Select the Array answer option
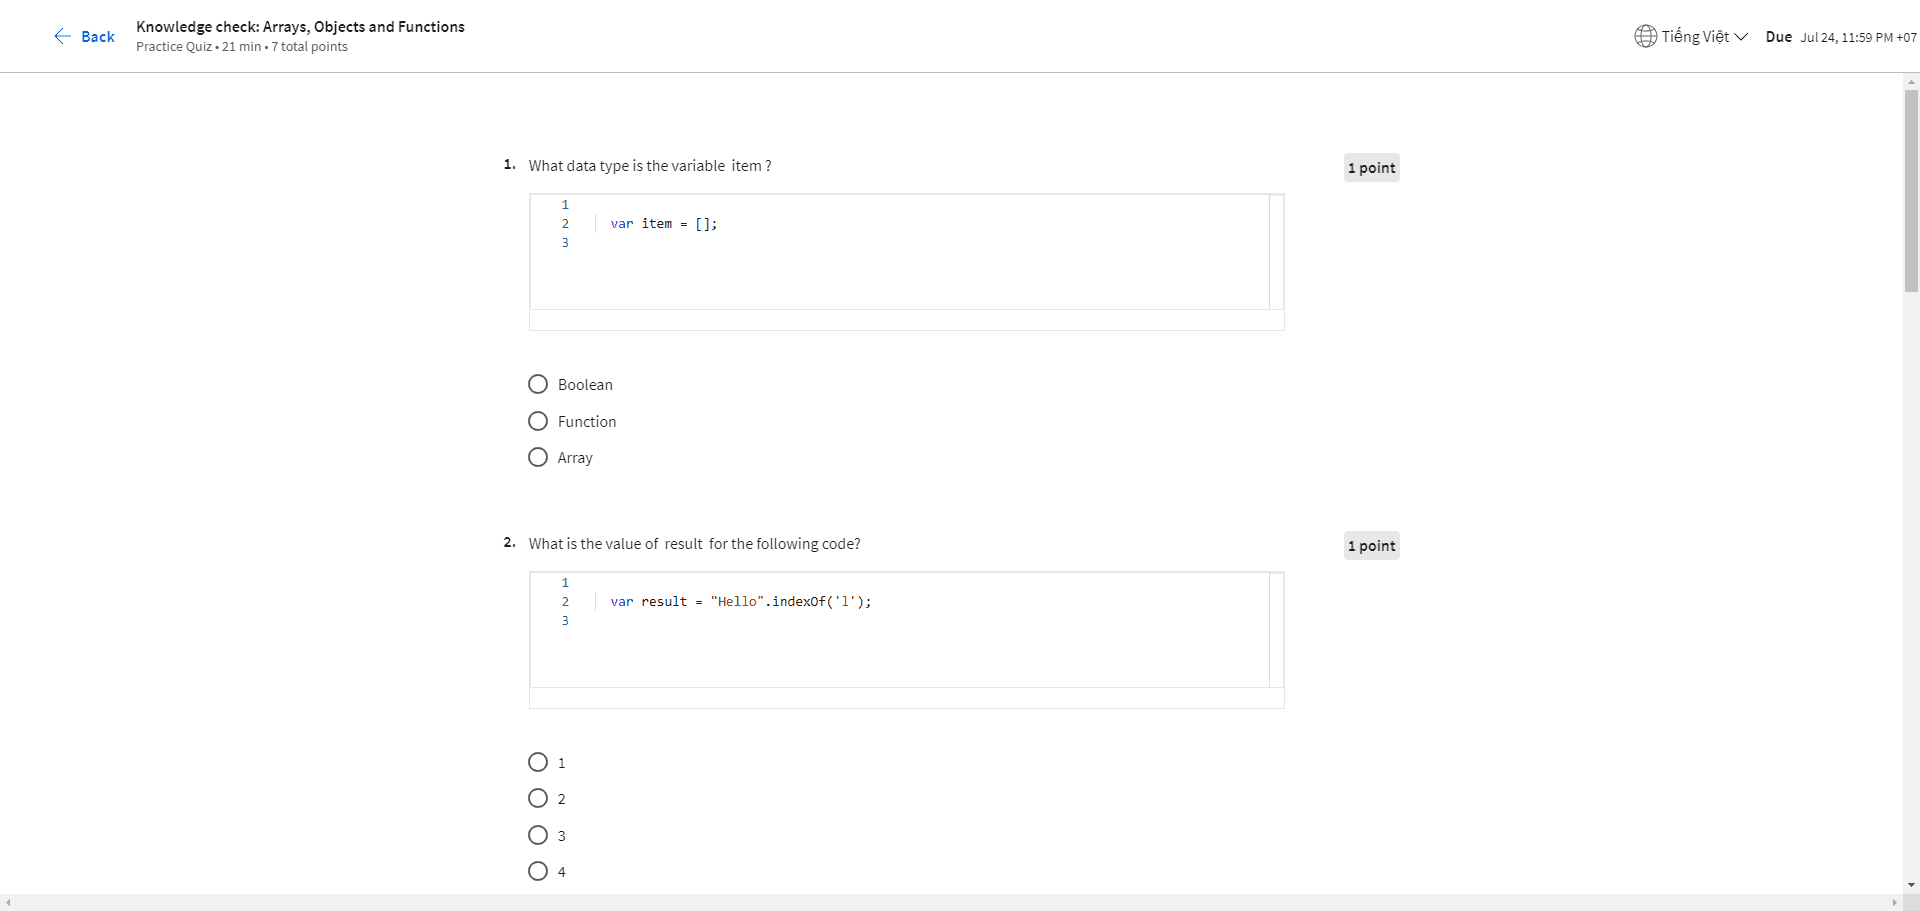Image resolution: width=1920 pixels, height=911 pixels. click(538, 457)
